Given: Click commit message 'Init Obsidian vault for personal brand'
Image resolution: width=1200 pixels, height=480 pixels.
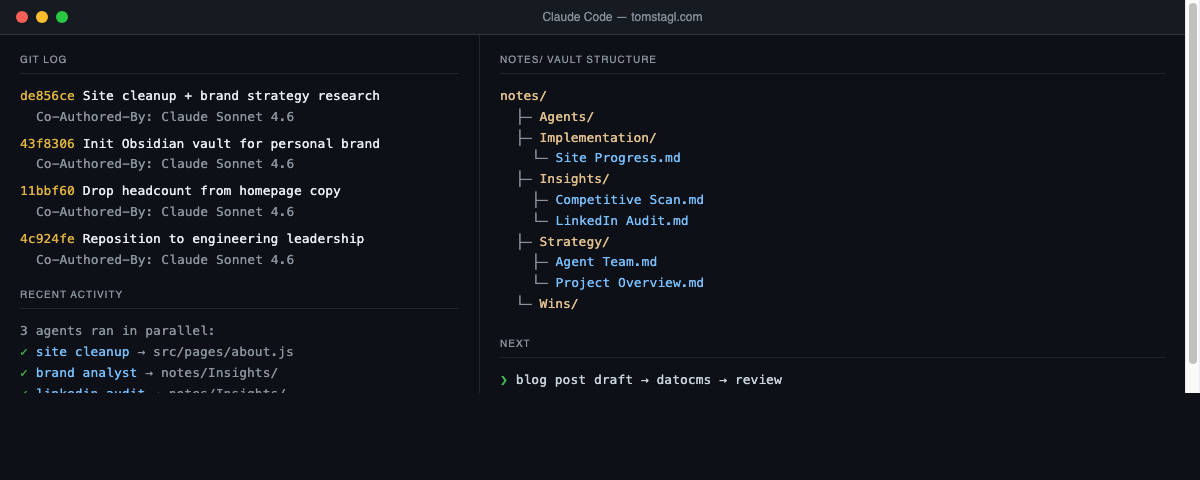Looking at the screenshot, I should click(x=231, y=144).
